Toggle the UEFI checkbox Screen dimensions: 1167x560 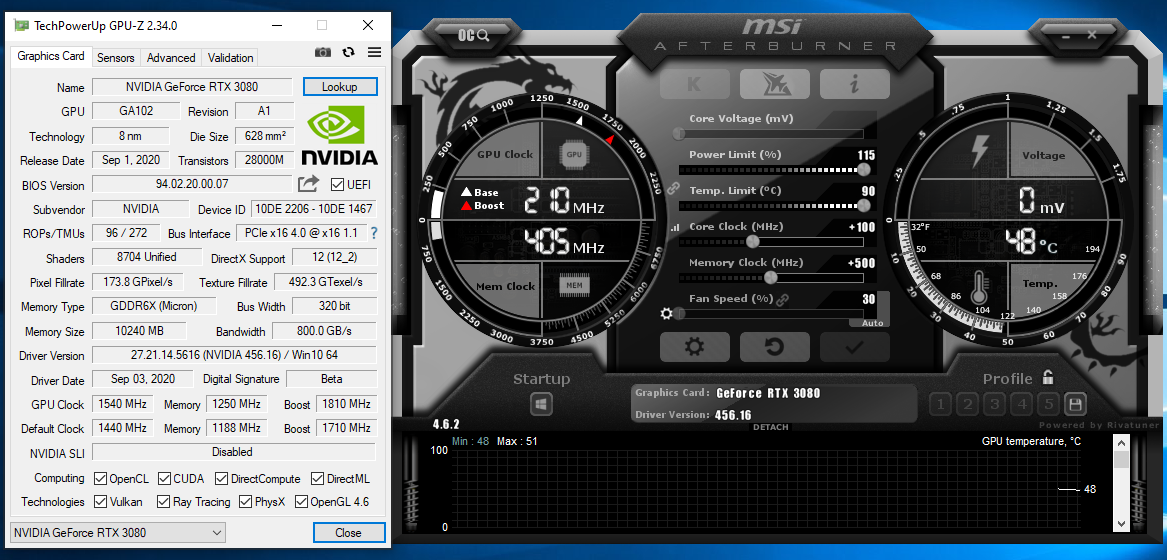(337, 184)
